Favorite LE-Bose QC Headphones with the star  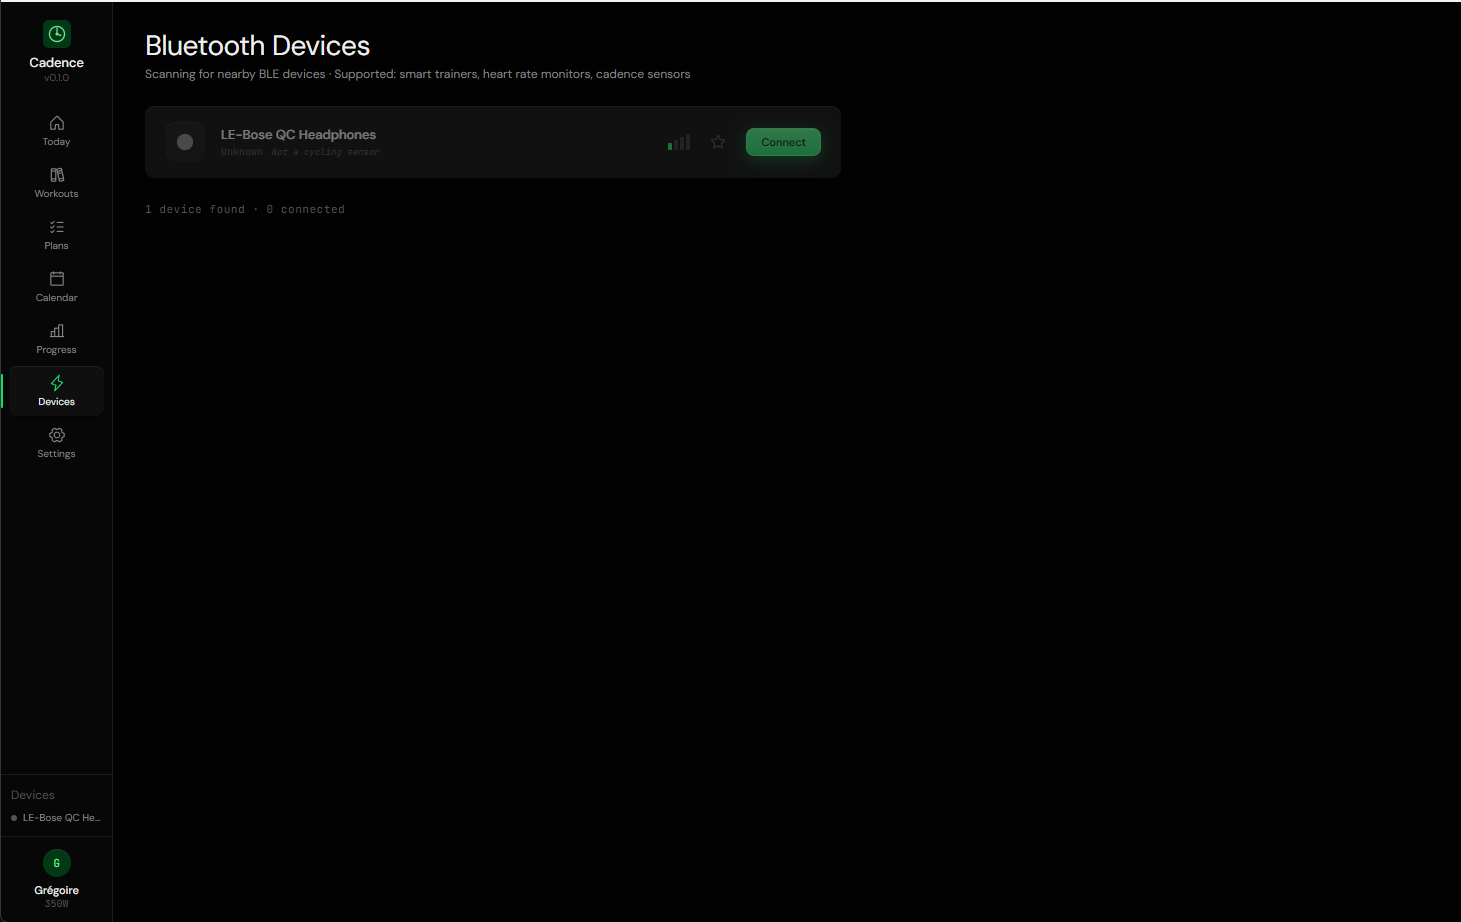(x=718, y=142)
